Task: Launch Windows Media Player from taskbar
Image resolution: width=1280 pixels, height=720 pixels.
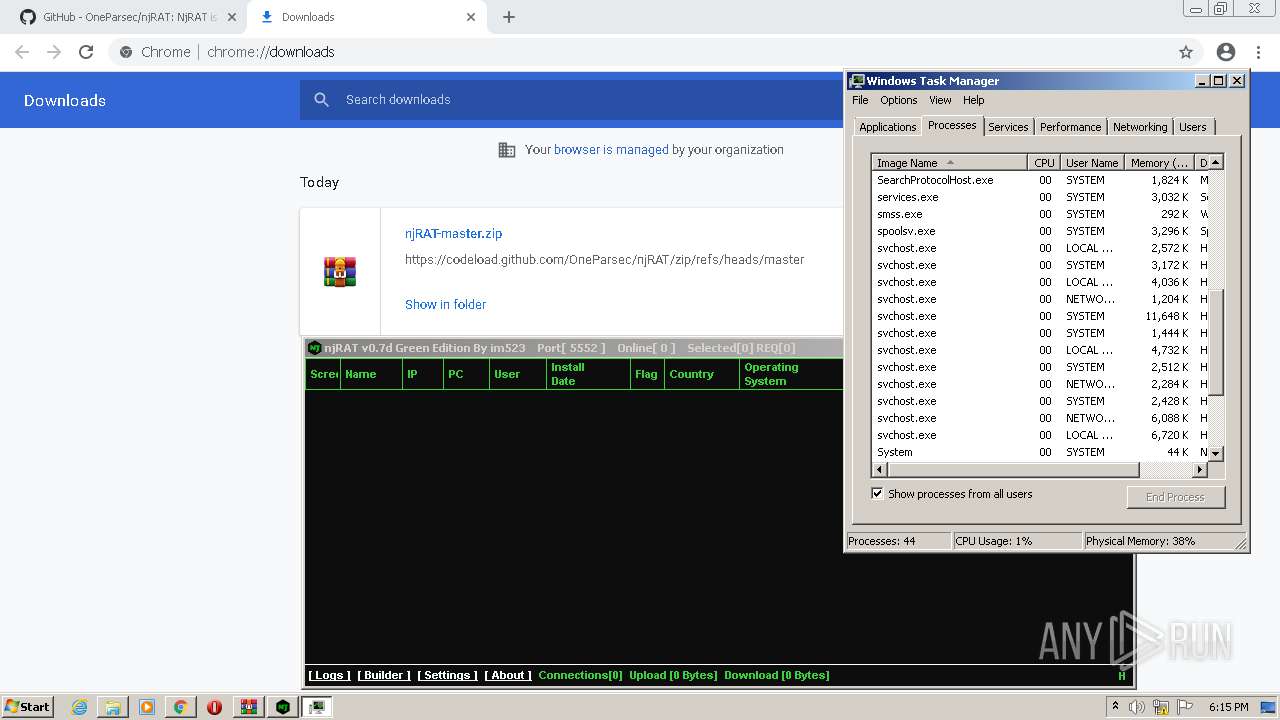Action: 147,707
